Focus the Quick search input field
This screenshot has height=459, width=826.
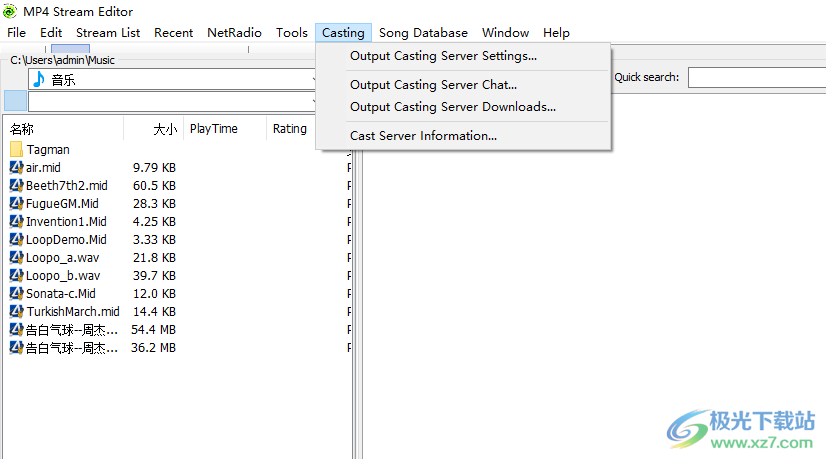click(x=757, y=77)
